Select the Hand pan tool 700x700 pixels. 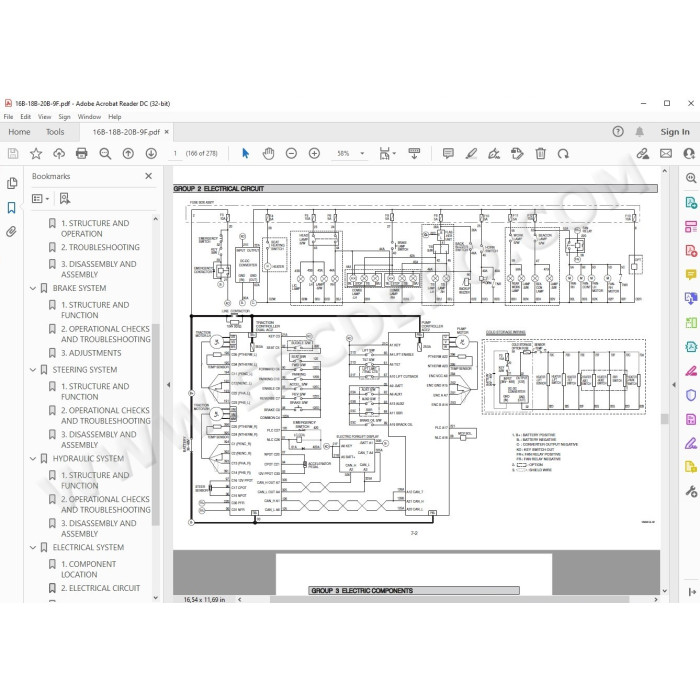(x=268, y=154)
